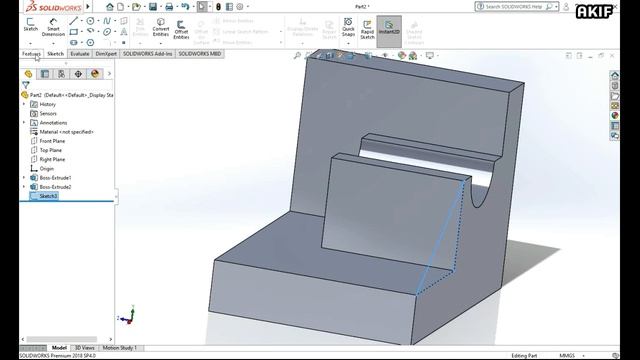The height and width of the screenshot is (360, 640).
Task: Open Appearances color ball in task pane
Action: coord(615,116)
